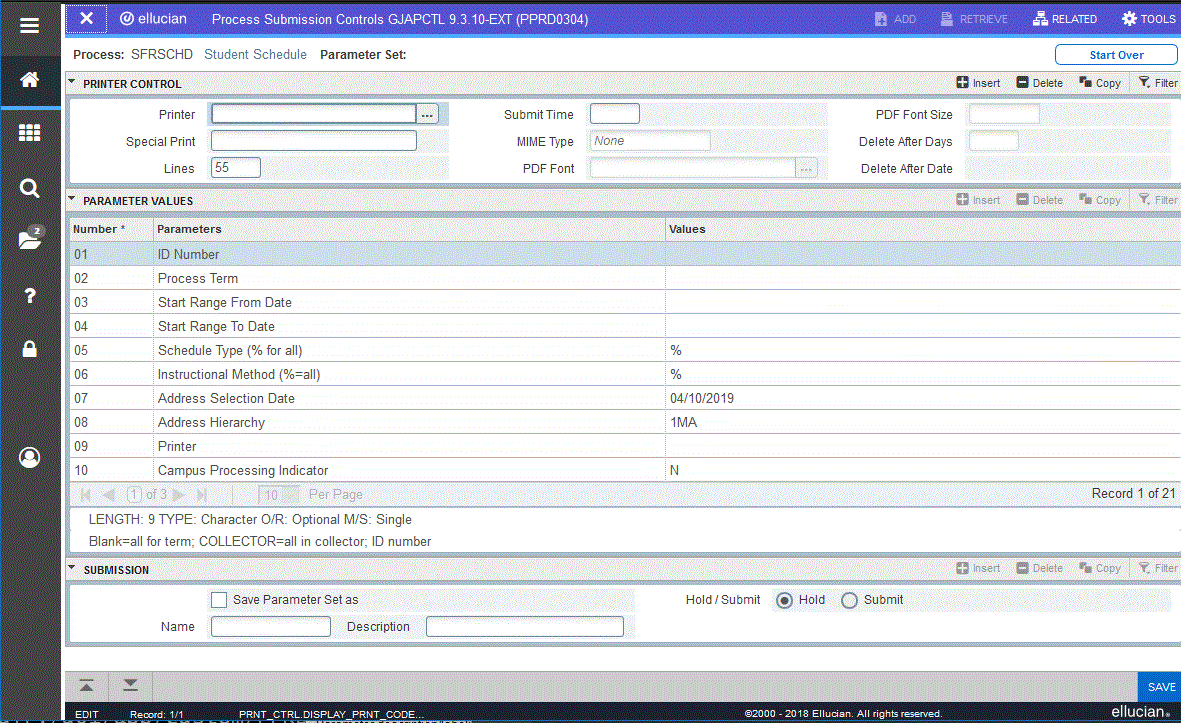
Task: Open the PDF Font lookup ellipsis button
Action: tap(806, 169)
